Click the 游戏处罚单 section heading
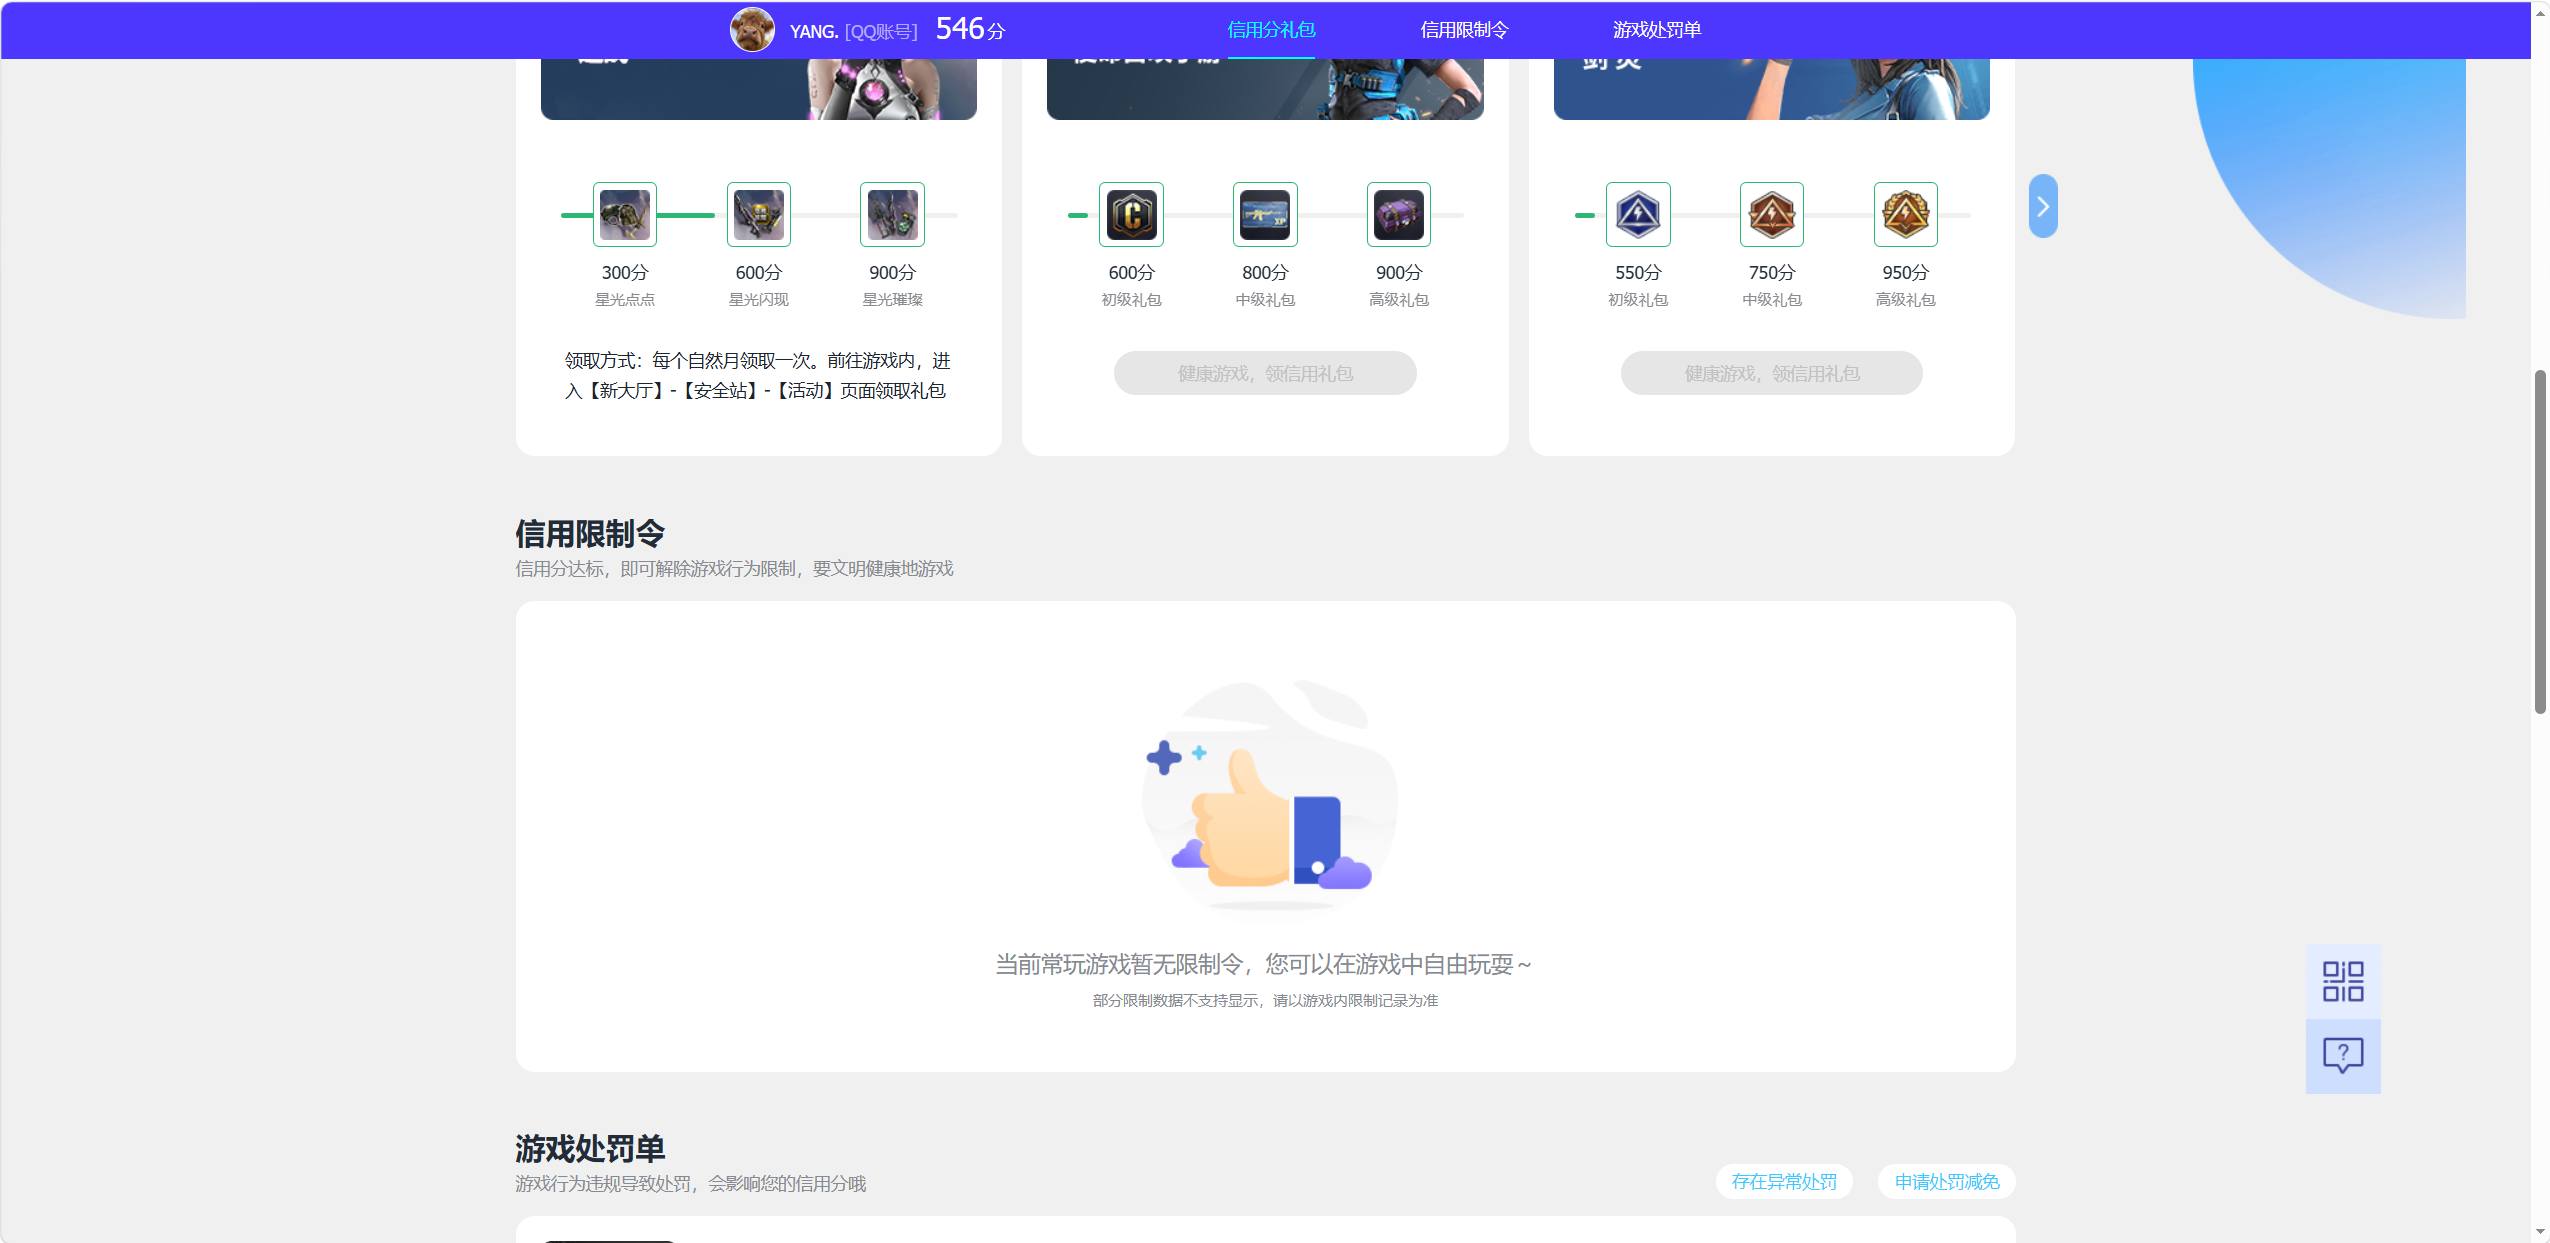The height and width of the screenshot is (1243, 2550). tap(590, 1148)
